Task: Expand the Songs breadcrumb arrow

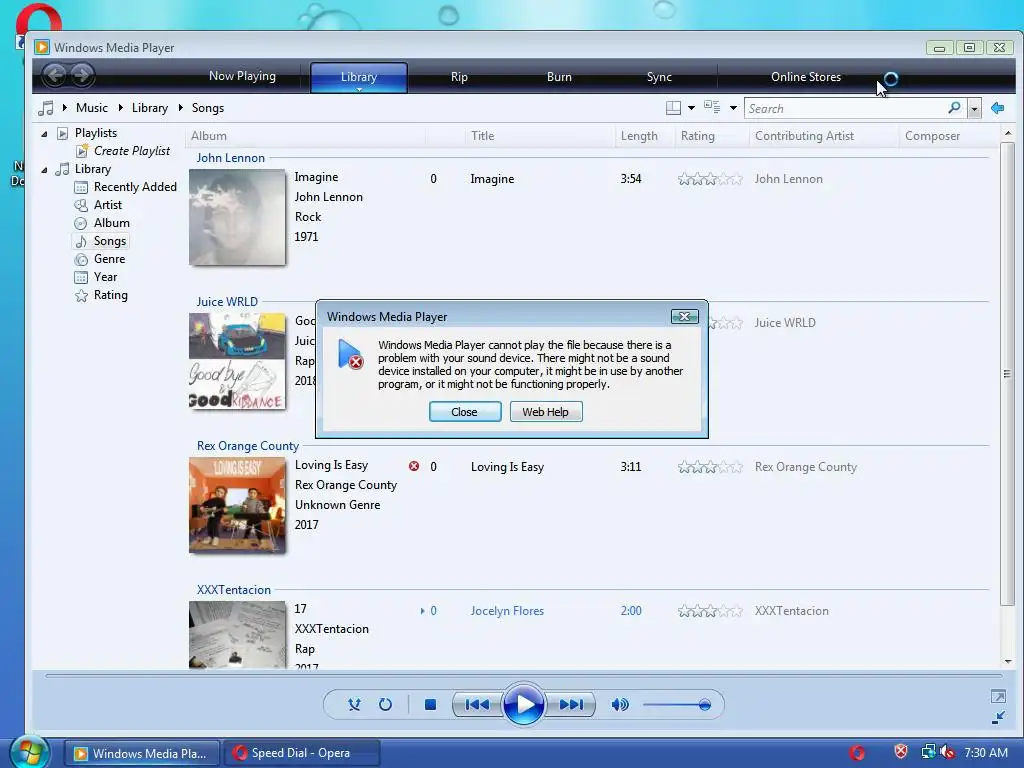Action: pos(181,108)
